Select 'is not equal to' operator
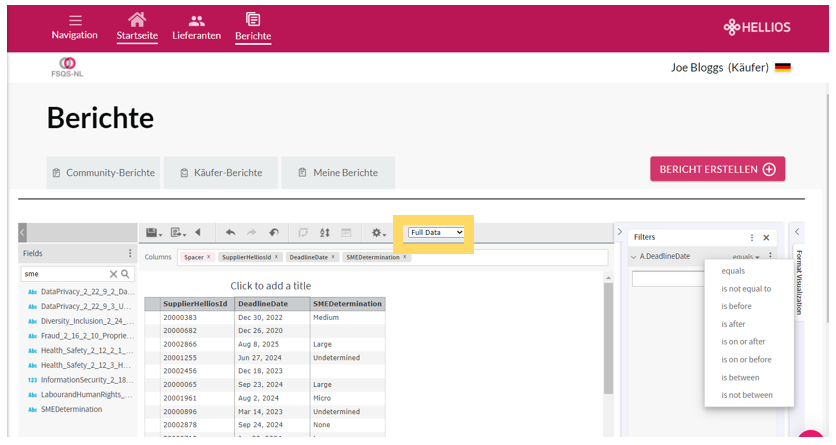836x445 pixels. 746,289
